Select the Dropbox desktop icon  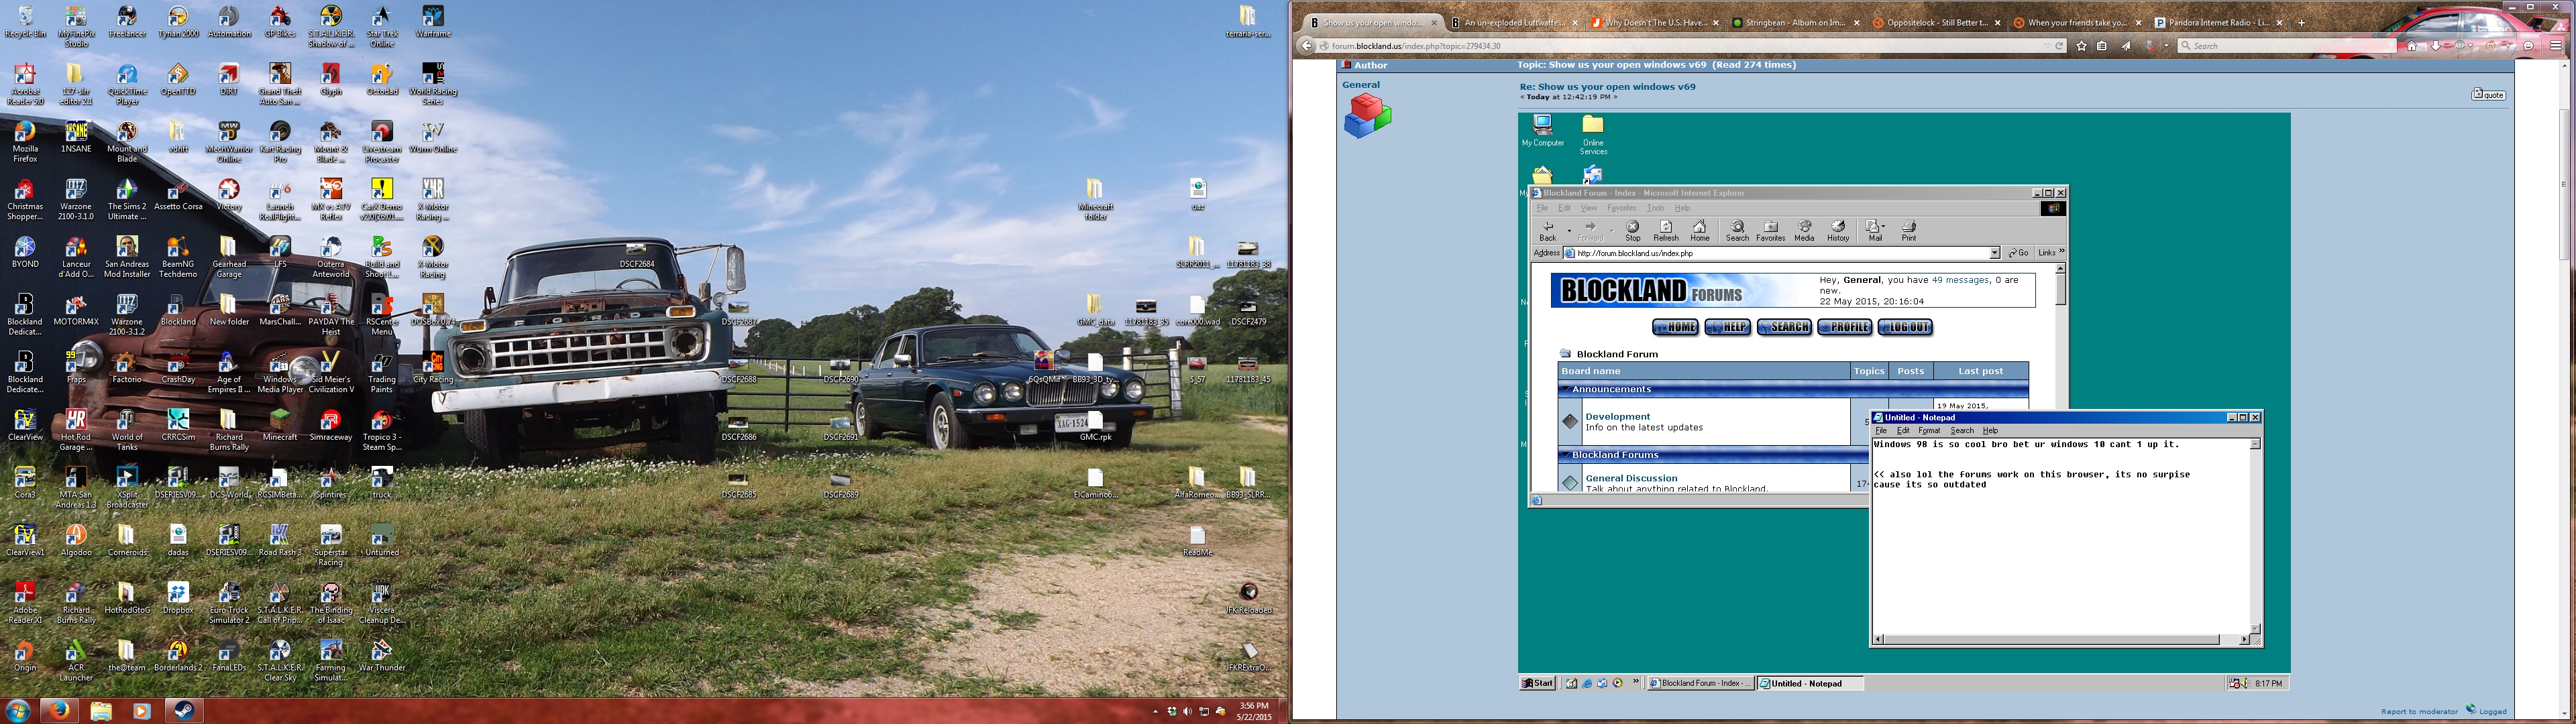click(178, 597)
